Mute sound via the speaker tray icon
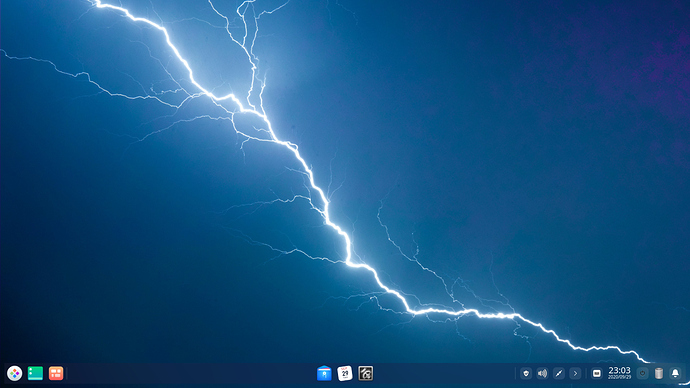The height and width of the screenshot is (388, 690). pyautogui.click(x=542, y=373)
